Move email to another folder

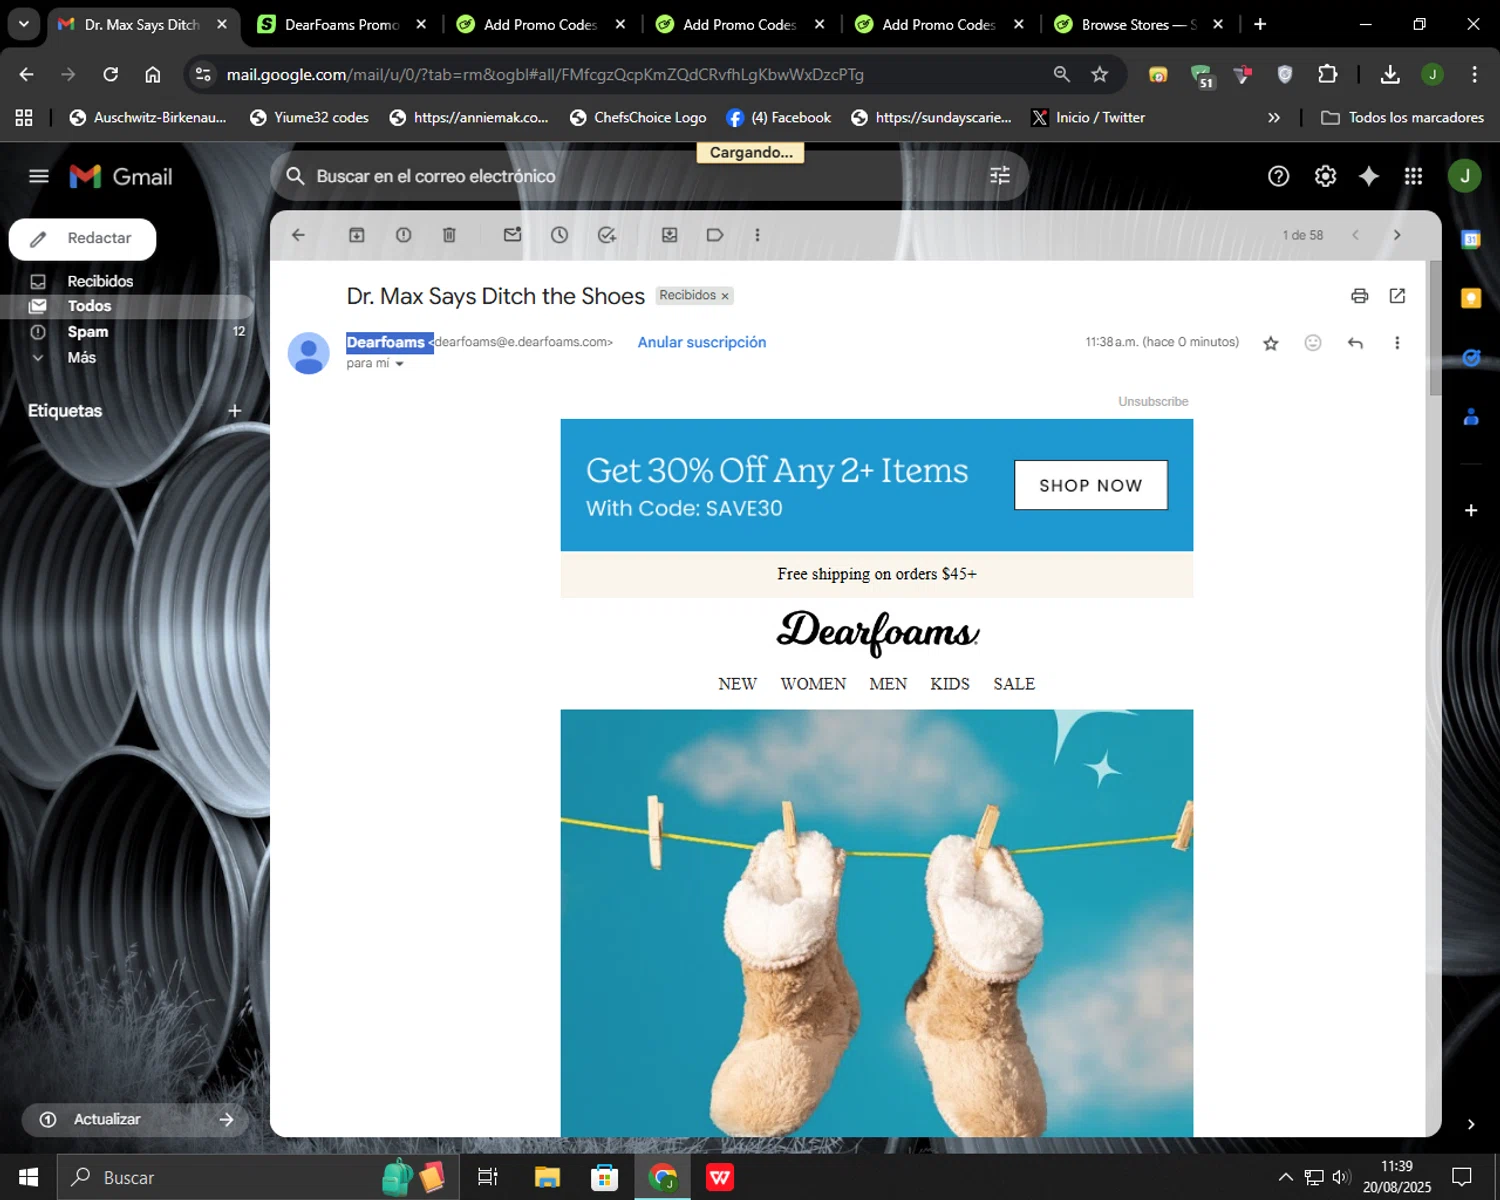click(x=670, y=235)
